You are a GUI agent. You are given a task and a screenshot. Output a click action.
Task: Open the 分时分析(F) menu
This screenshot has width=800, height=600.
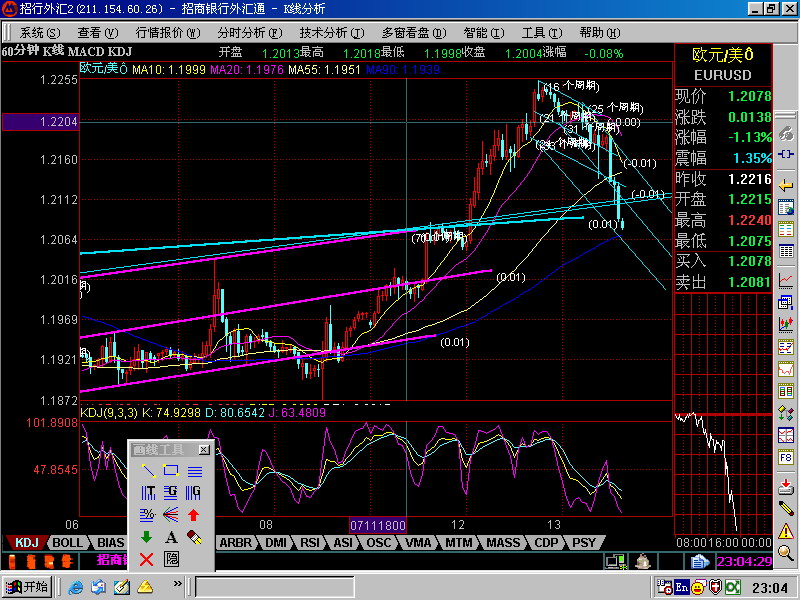coord(249,33)
